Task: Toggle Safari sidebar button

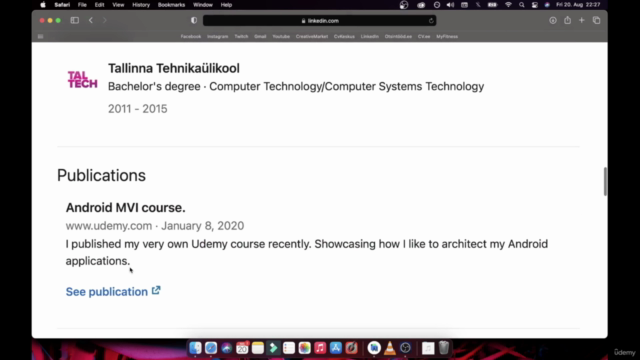Action: point(74,20)
